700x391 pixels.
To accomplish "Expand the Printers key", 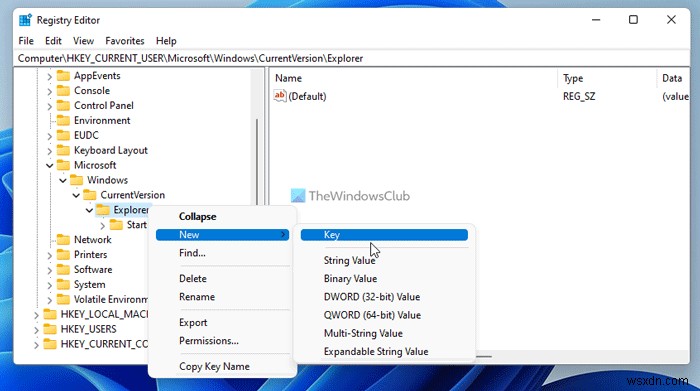I will [50, 255].
